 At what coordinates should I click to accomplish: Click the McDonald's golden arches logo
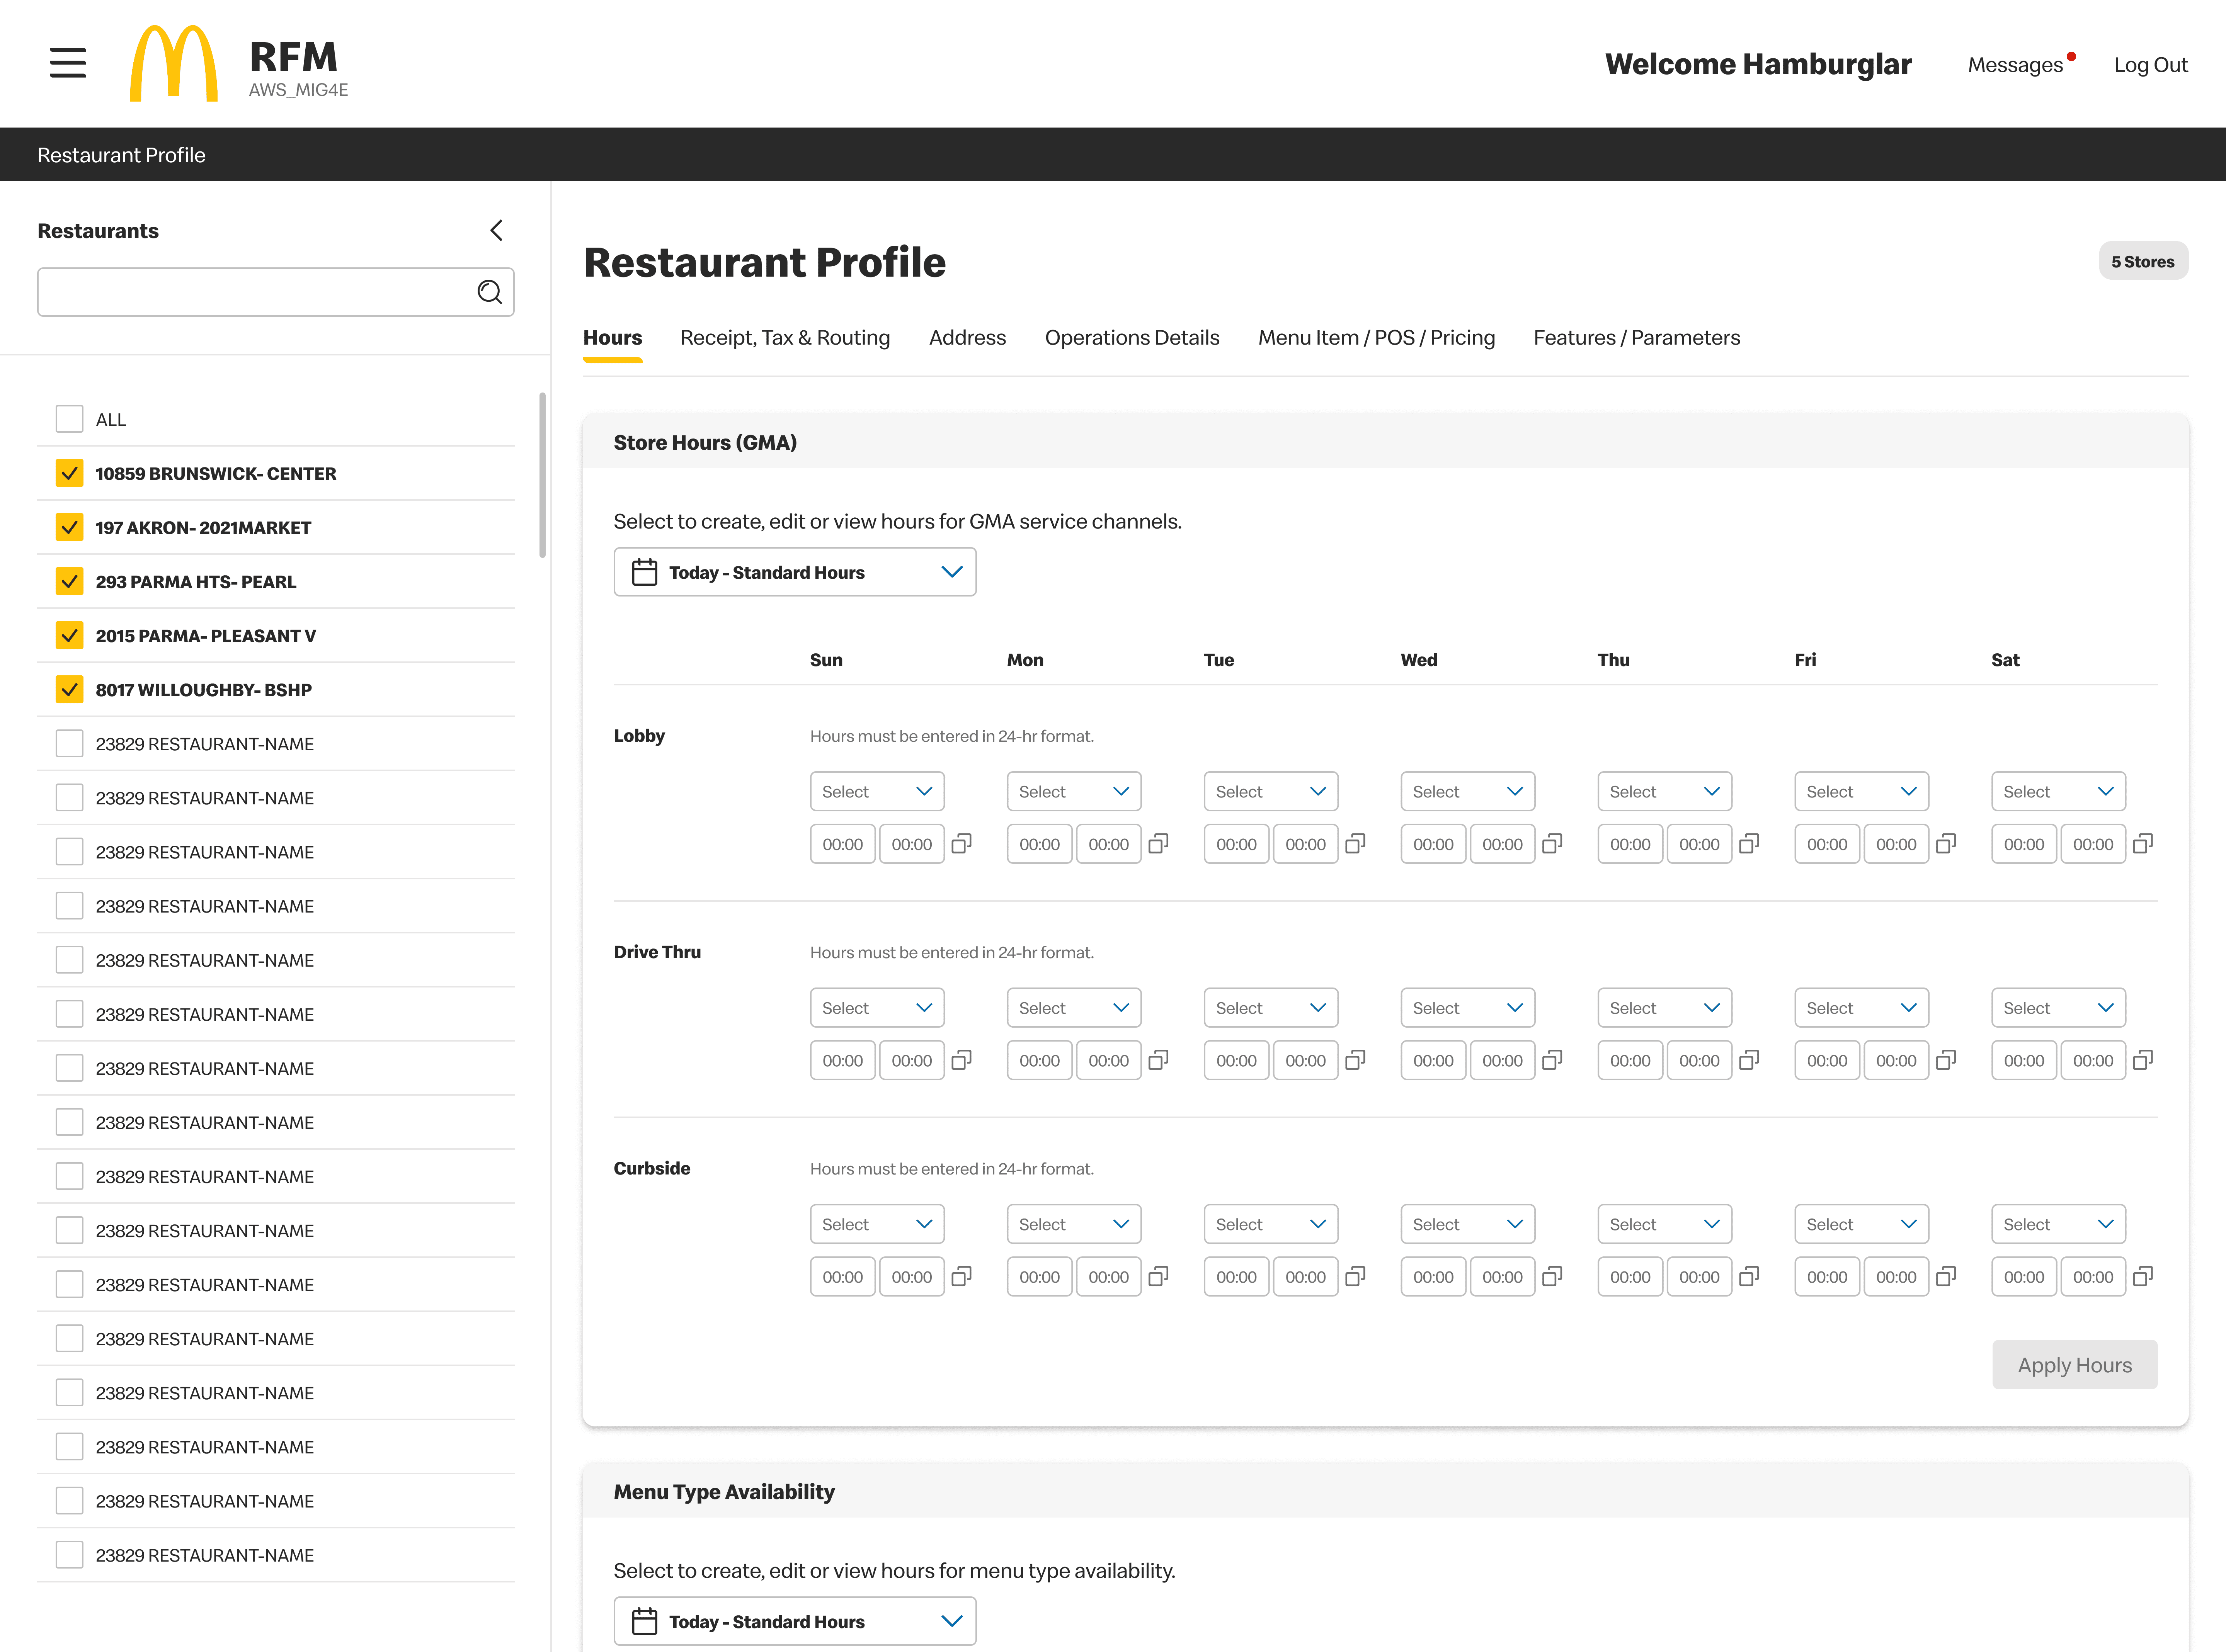pyautogui.click(x=173, y=63)
